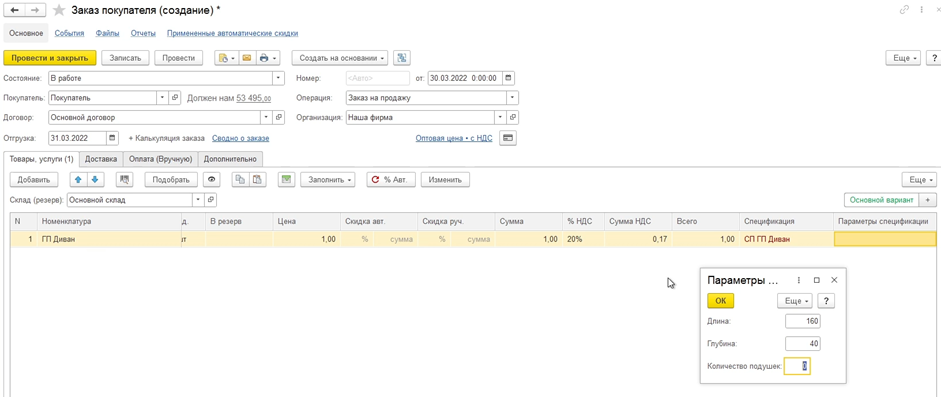941x397 pixels.
Task: Move the row up with blue arrow
Action: pos(78,180)
